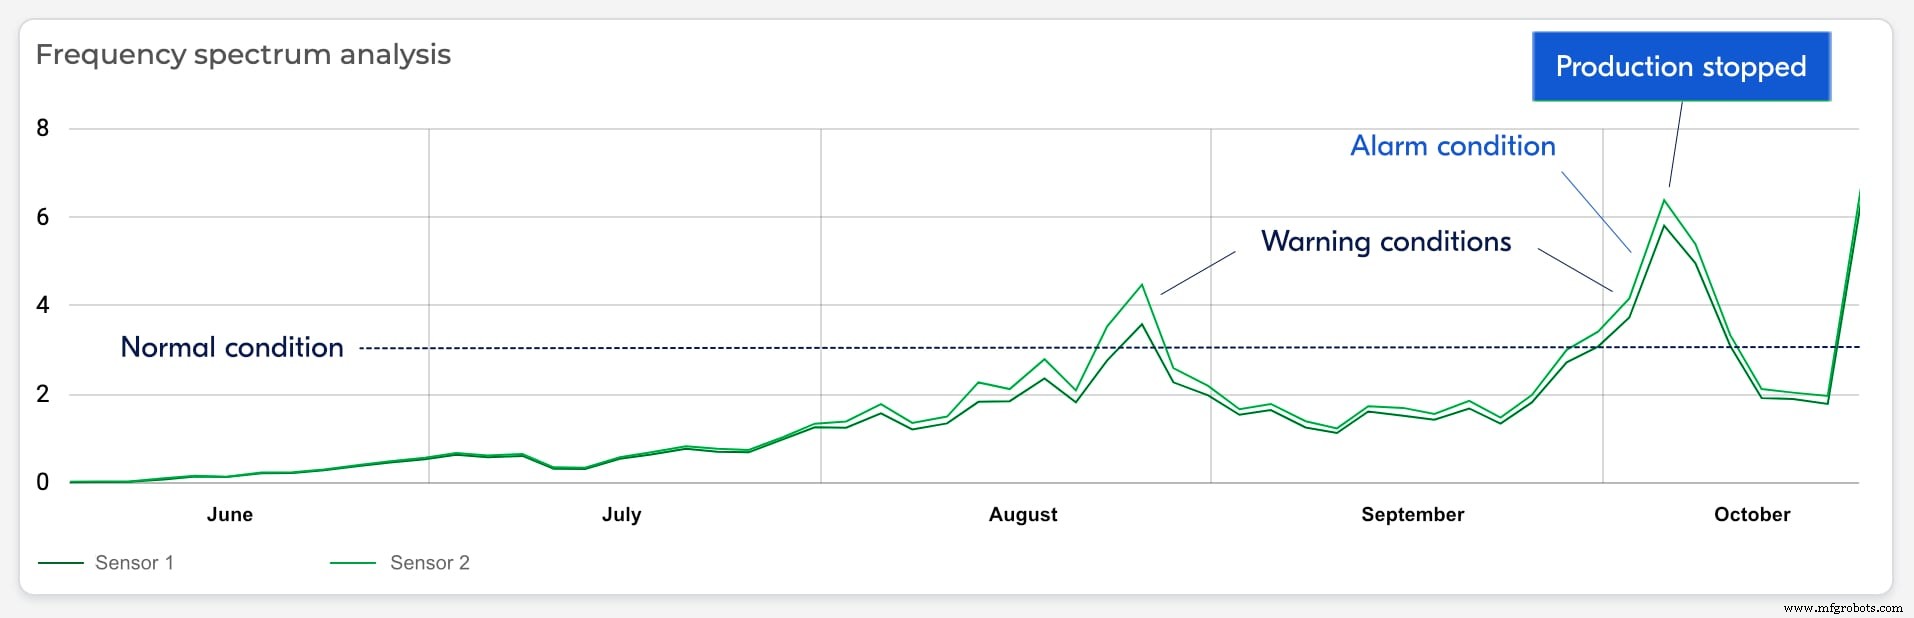Click the August peak on Sensor 2 line
Screen dimensions: 1914x618
pos(1141,285)
